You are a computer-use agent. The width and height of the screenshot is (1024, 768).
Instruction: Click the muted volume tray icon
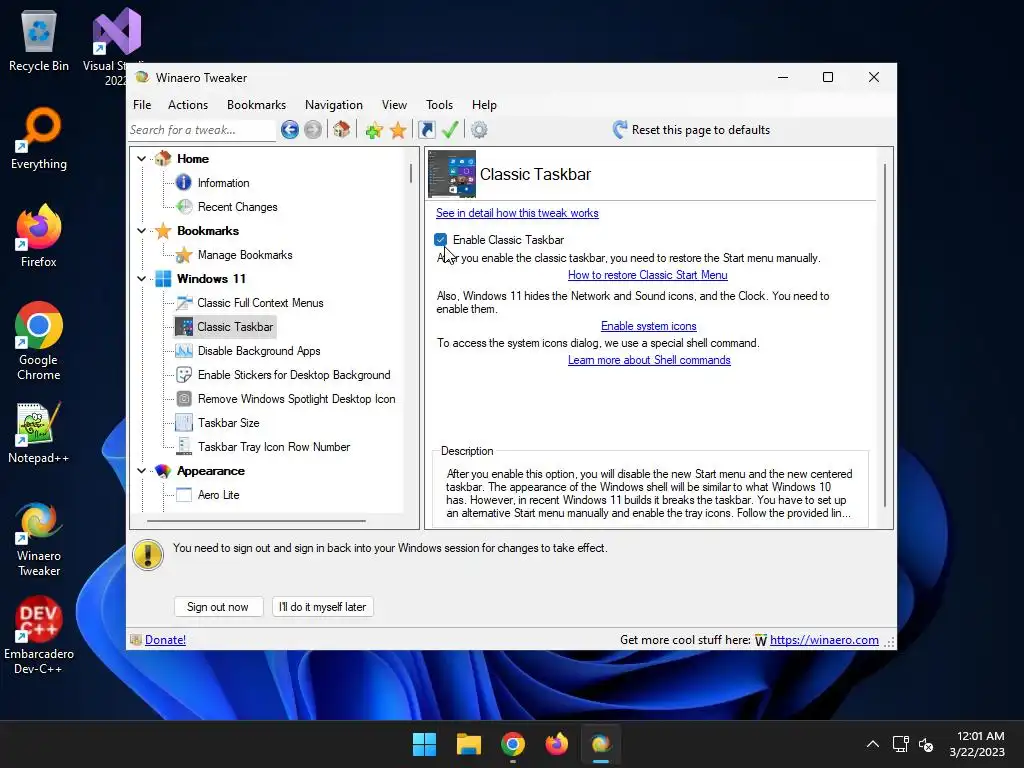(926, 744)
